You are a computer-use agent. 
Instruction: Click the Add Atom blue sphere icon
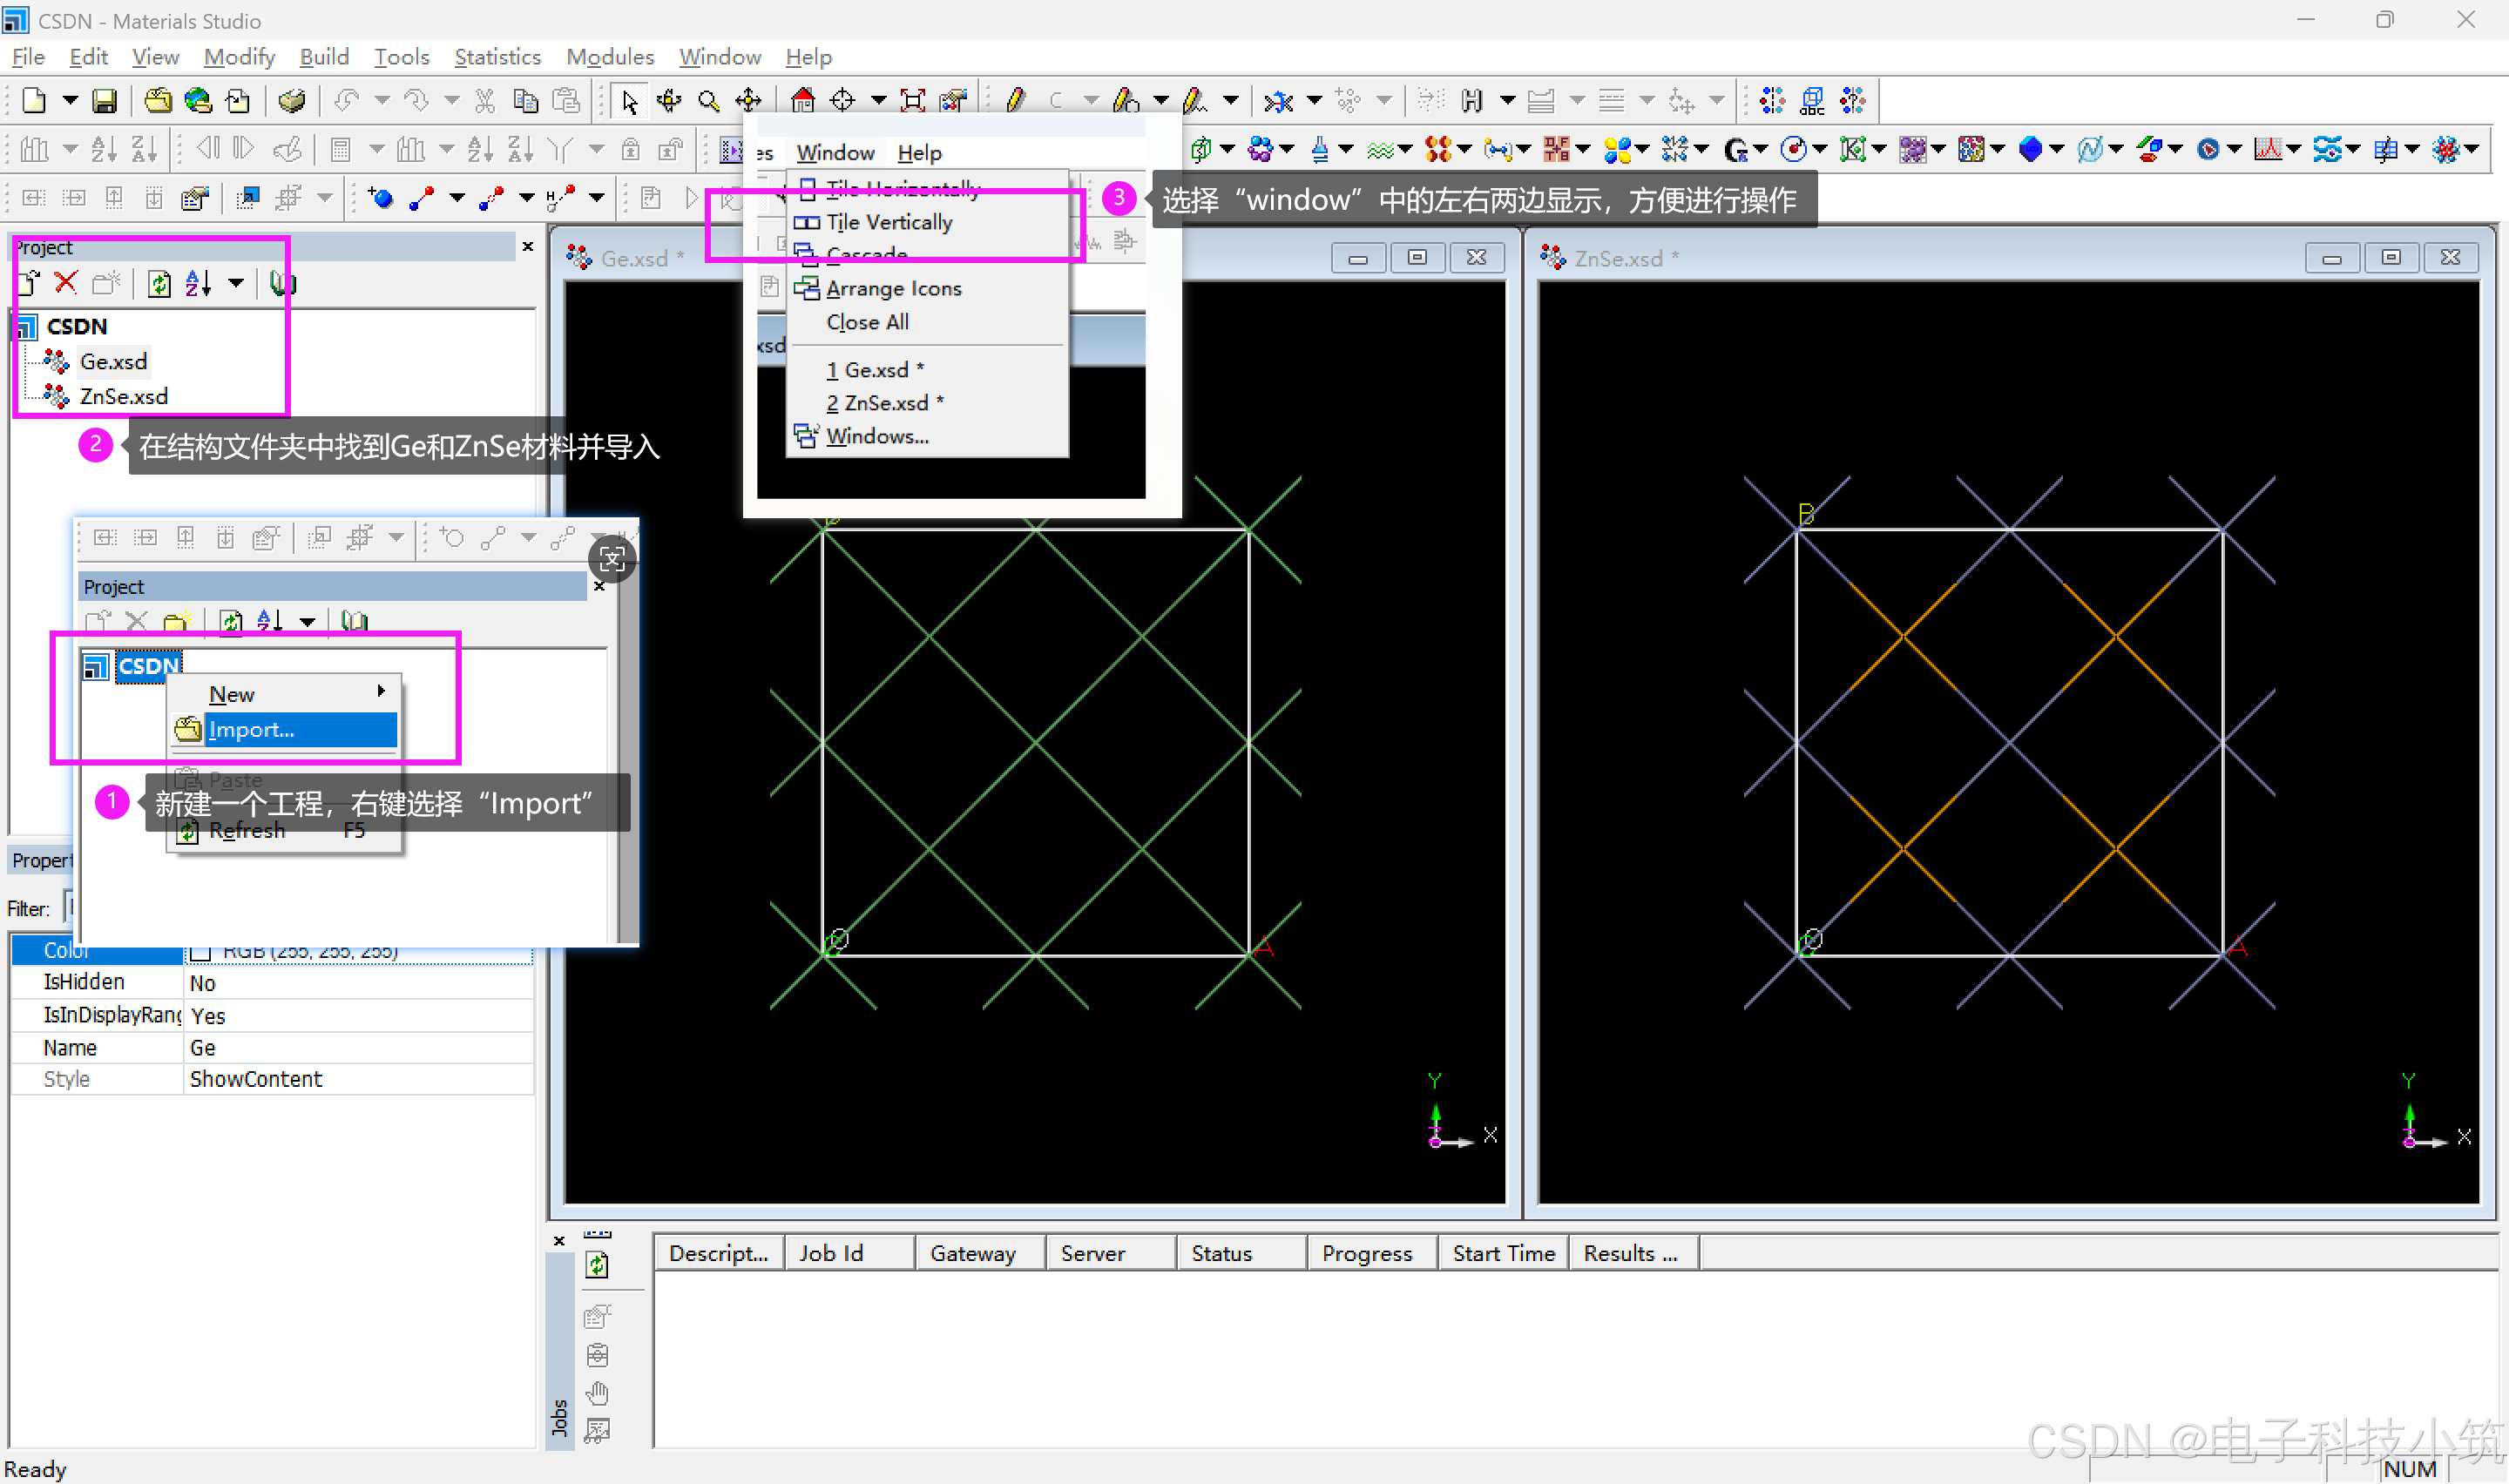[380, 197]
